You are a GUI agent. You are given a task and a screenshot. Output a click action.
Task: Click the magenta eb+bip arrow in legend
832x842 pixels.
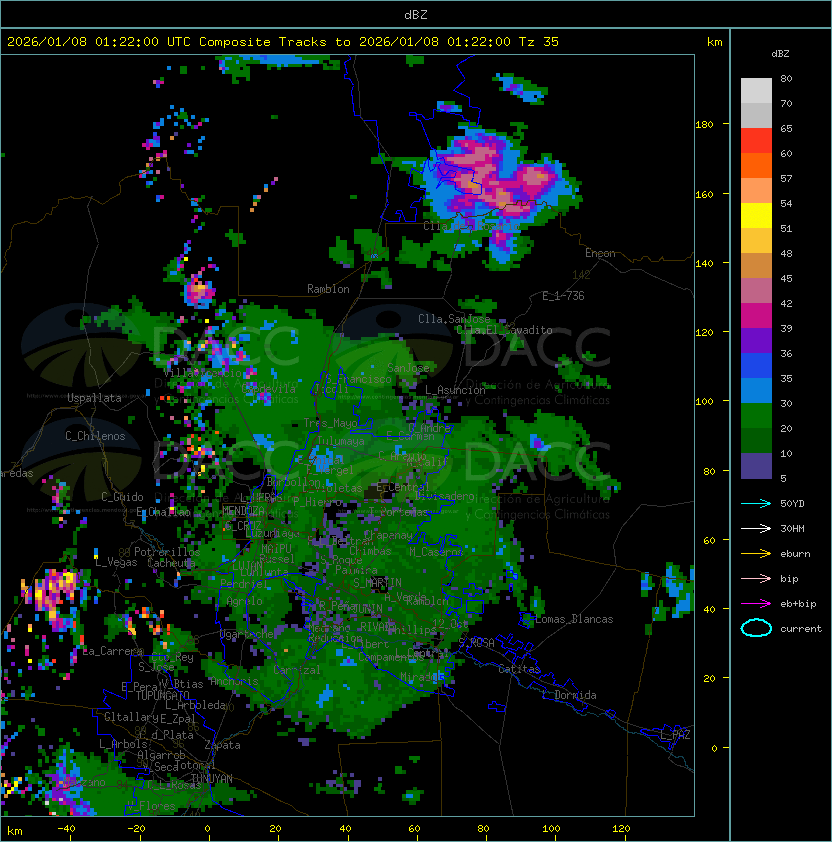click(756, 604)
